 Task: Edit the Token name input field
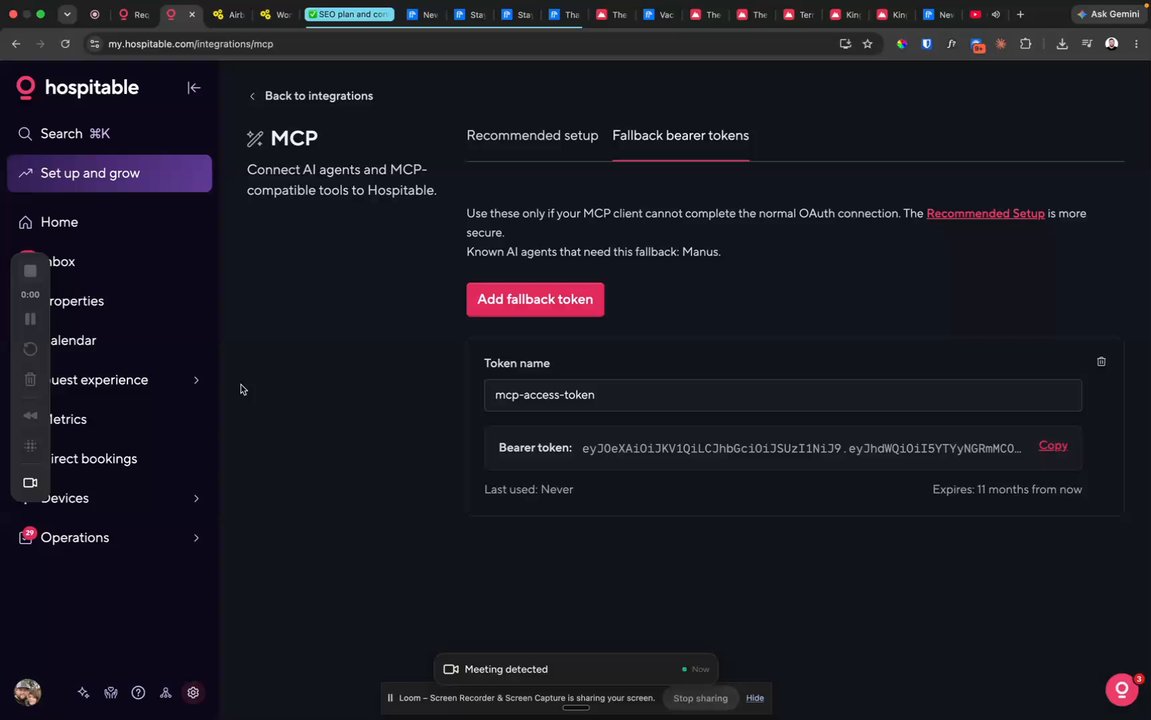pos(783,395)
